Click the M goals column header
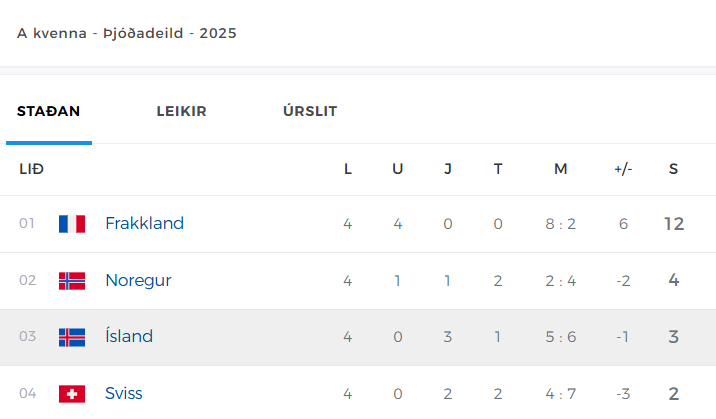The image size is (716, 419). click(561, 169)
